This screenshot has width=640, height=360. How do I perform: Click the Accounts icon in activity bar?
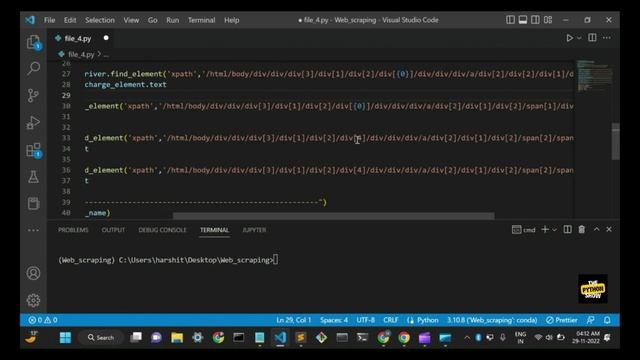(x=33, y=273)
